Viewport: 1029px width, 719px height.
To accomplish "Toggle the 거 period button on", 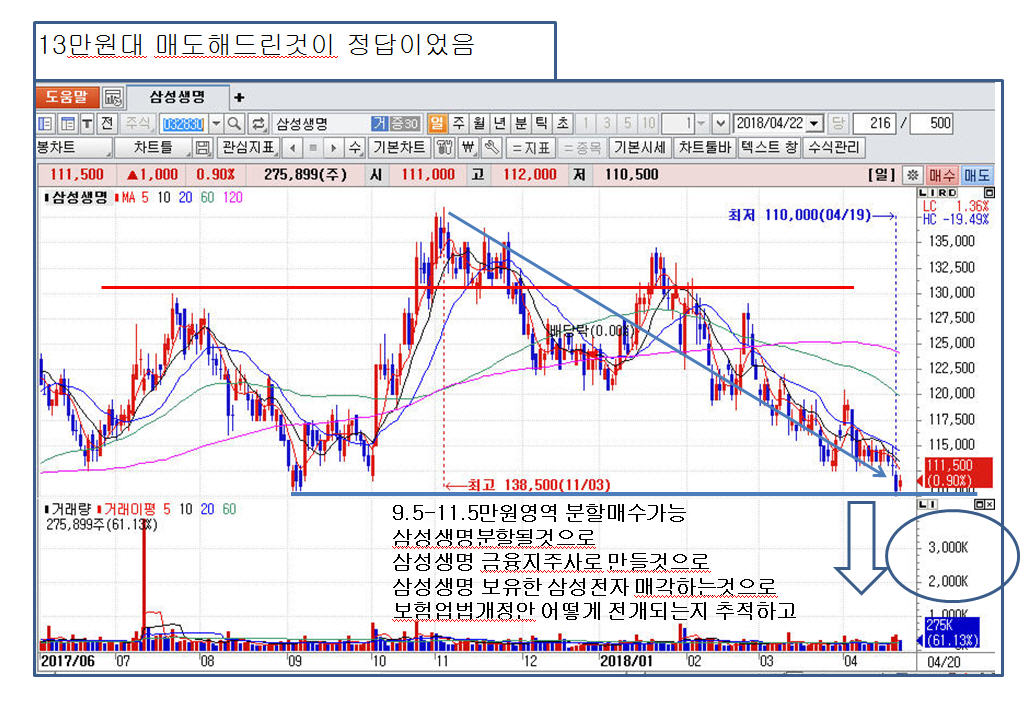I will pos(381,122).
